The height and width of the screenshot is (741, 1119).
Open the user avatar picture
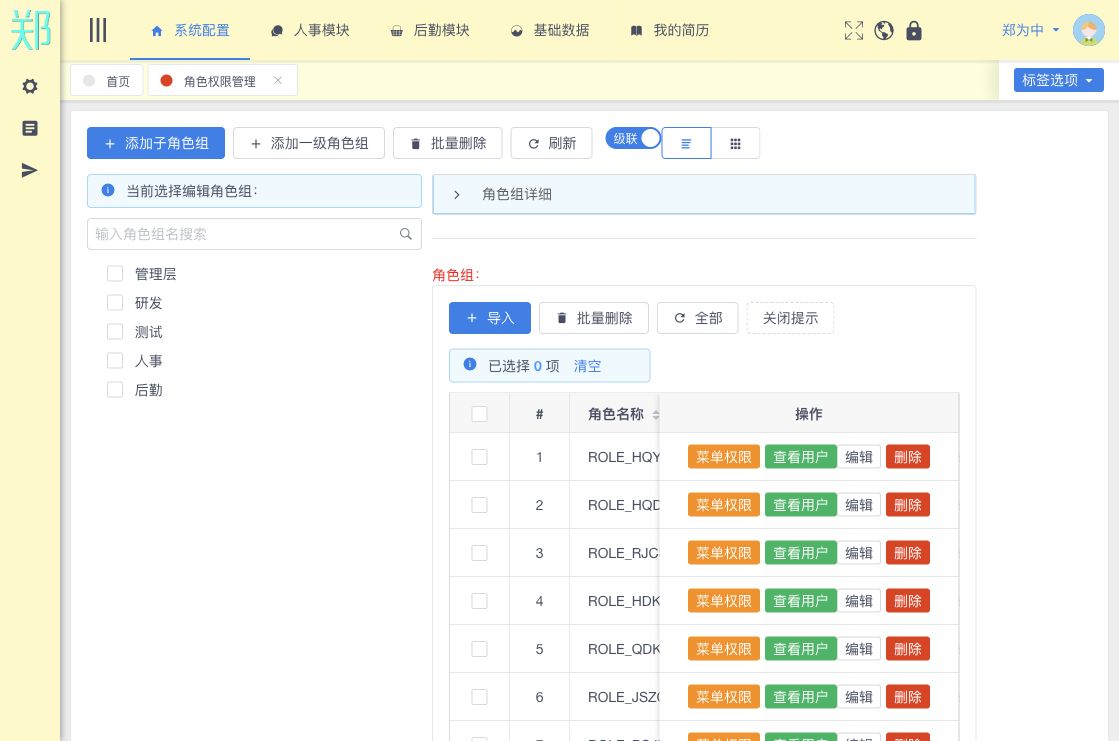(1088, 31)
